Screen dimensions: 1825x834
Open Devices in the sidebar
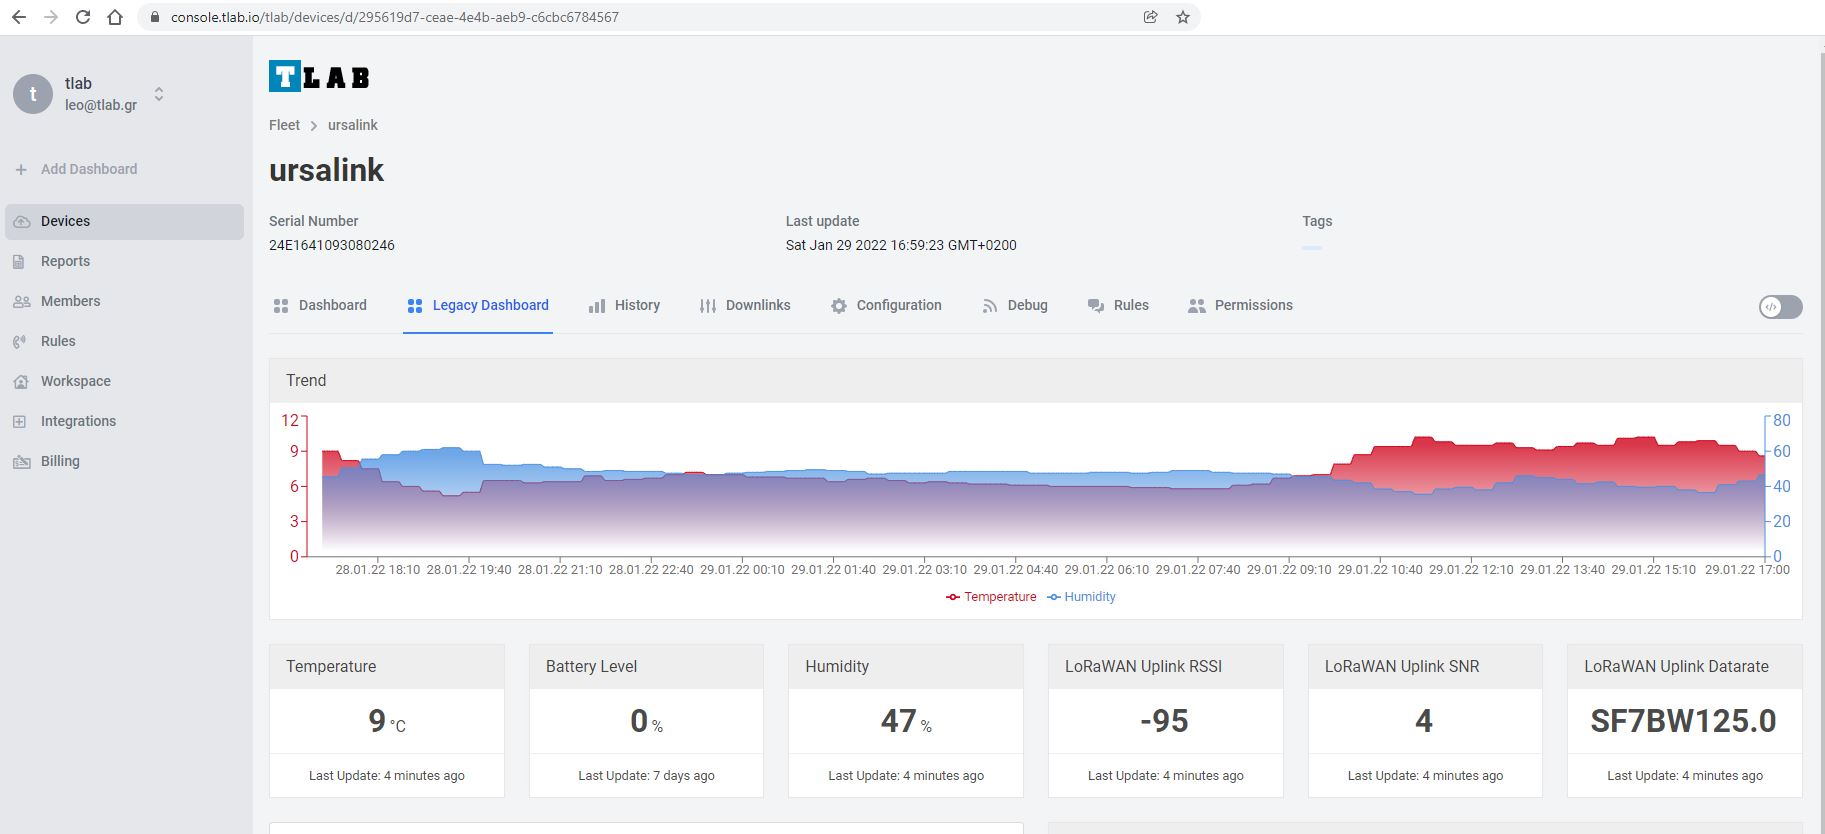point(124,221)
